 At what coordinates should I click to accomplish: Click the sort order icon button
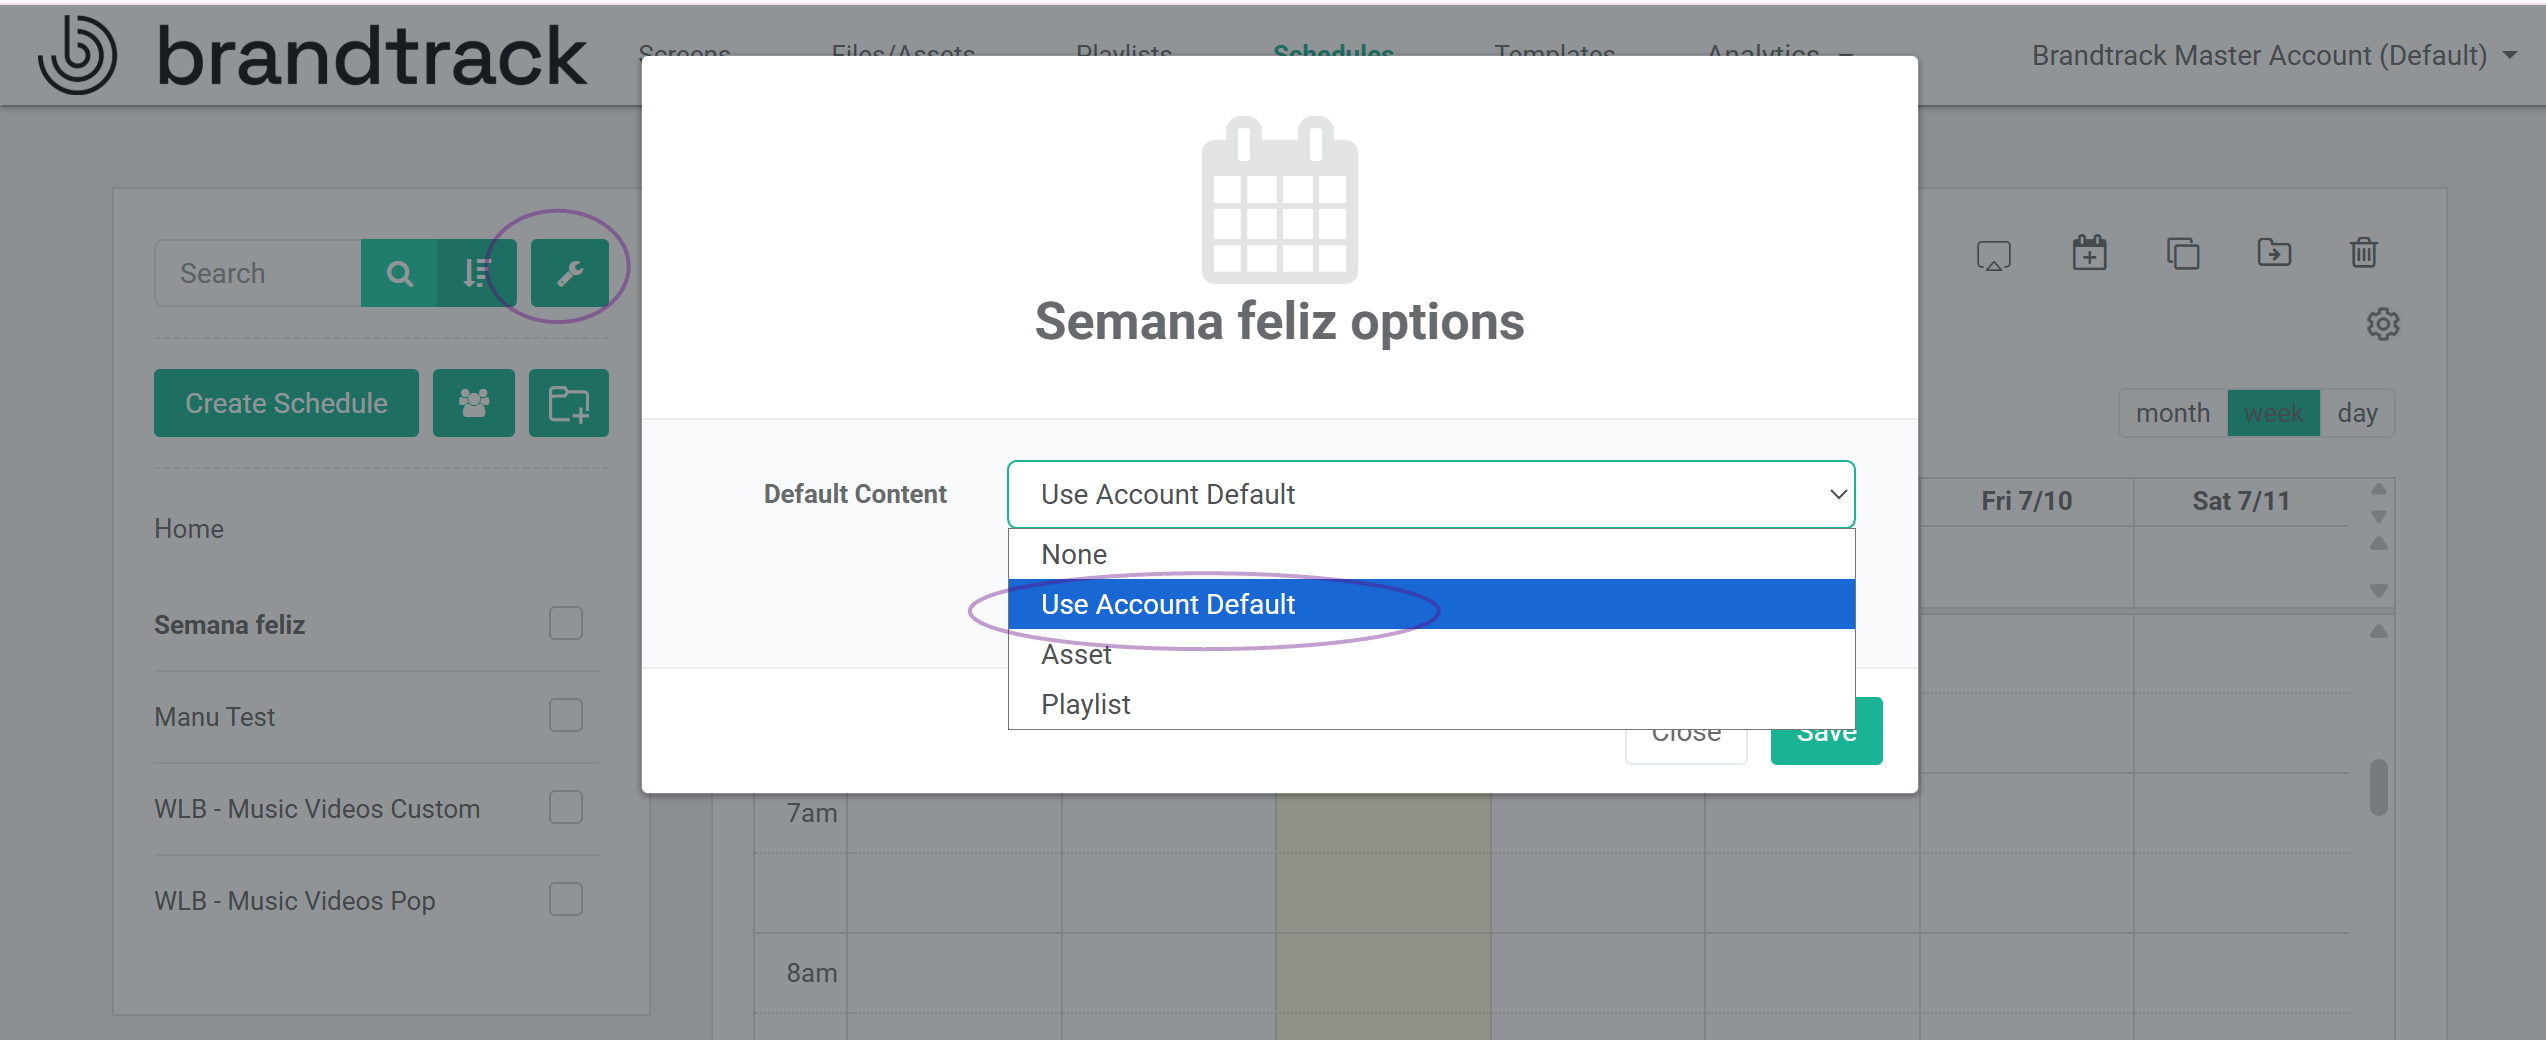(x=477, y=273)
